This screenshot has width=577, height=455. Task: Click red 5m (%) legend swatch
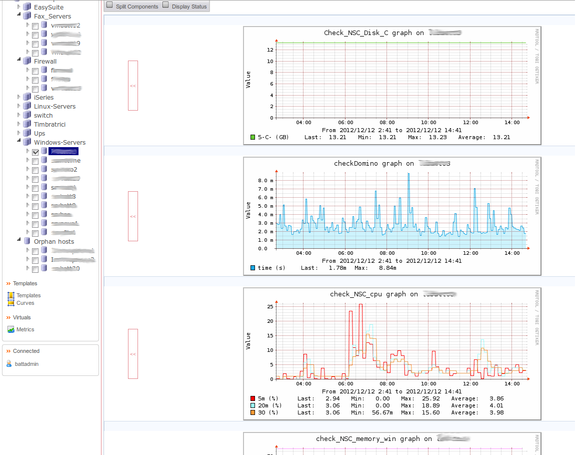click(252, 399)
